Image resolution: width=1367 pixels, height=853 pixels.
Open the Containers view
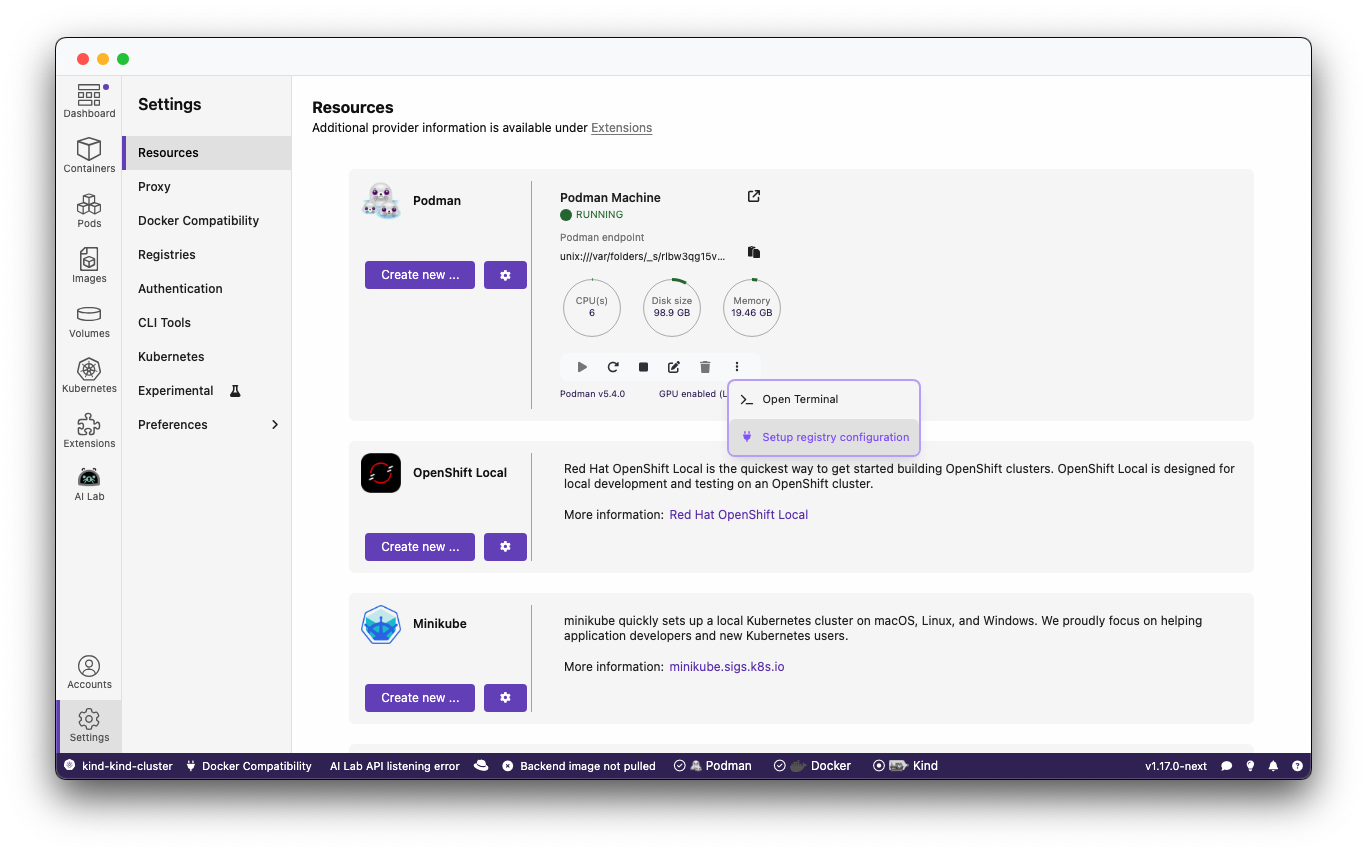click(x=89, y=155)
